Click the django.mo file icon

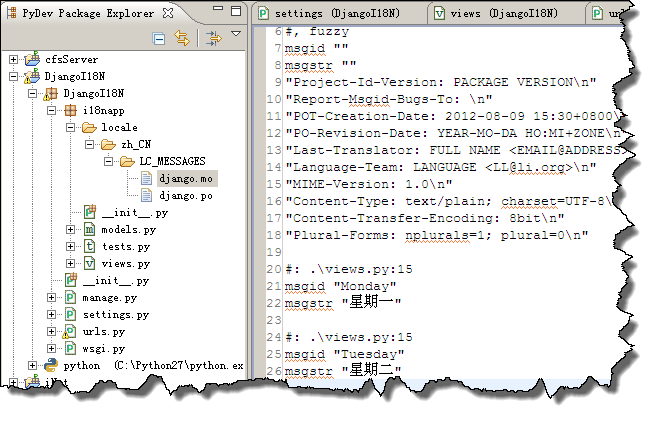click(x=146, y=178)
